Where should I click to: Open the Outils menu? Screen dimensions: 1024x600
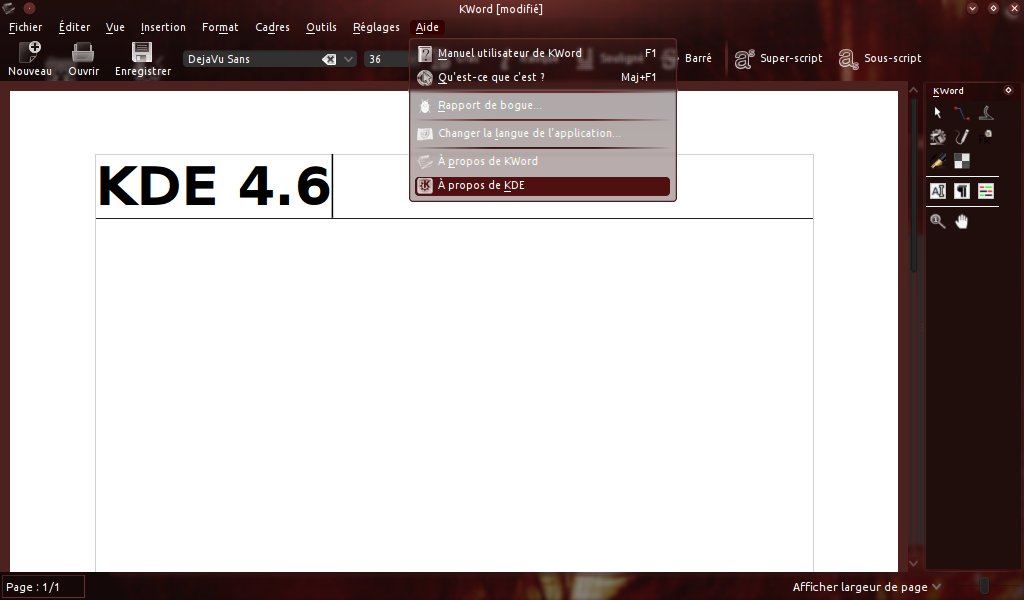tap(321, 27)
